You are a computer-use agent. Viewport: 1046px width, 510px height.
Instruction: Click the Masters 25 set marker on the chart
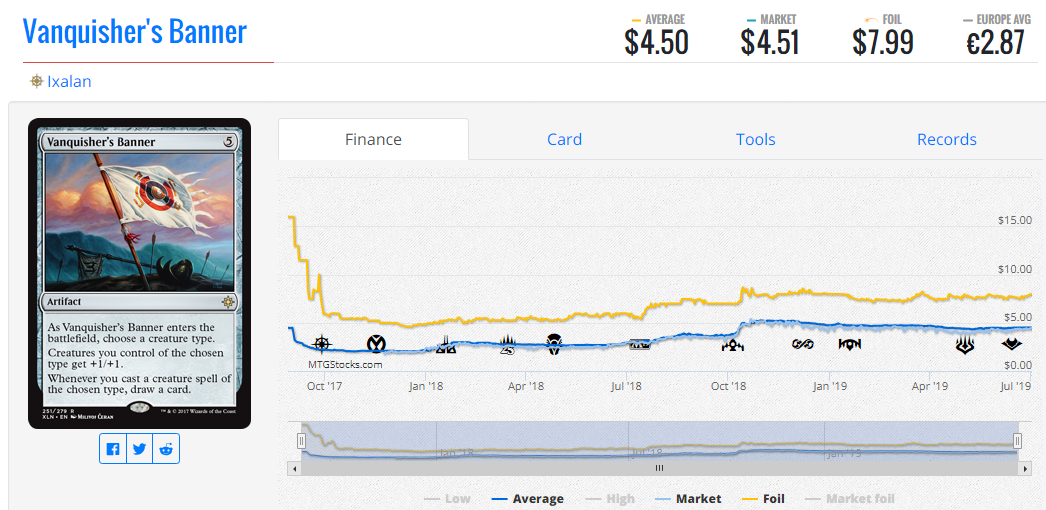(x=510, y=345)
